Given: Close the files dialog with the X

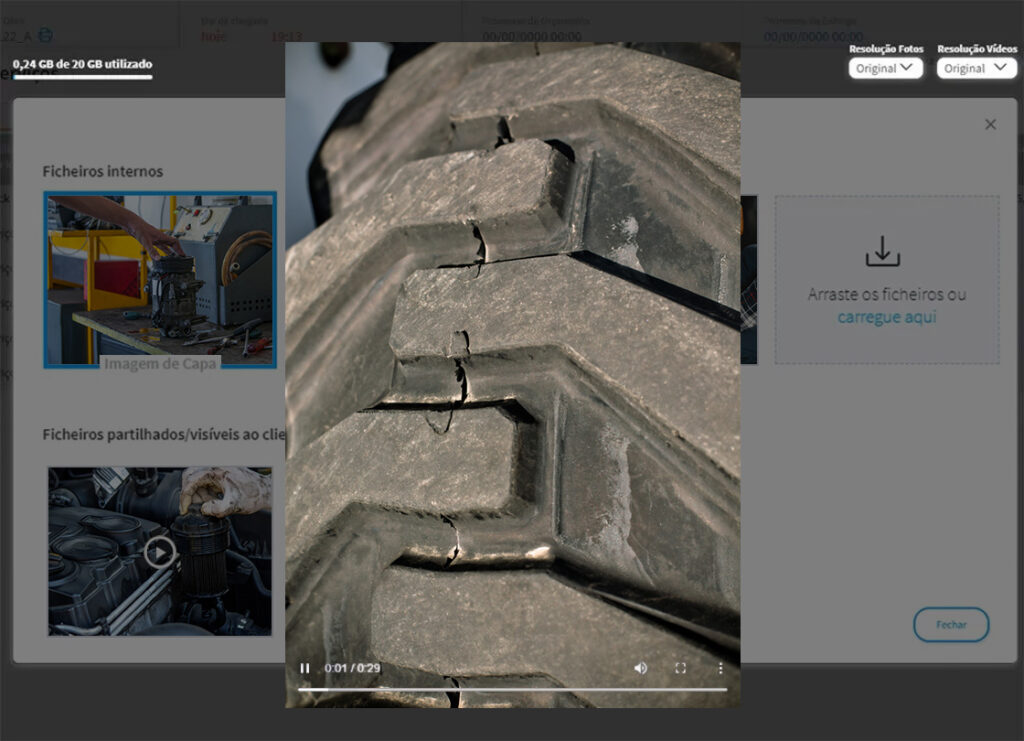Looking at the screenshot, I should click(990, 125).
